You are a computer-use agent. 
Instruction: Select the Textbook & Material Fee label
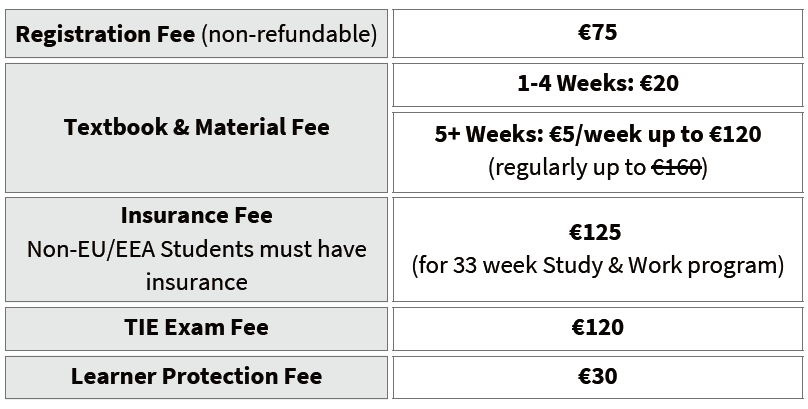coord(196,128)
